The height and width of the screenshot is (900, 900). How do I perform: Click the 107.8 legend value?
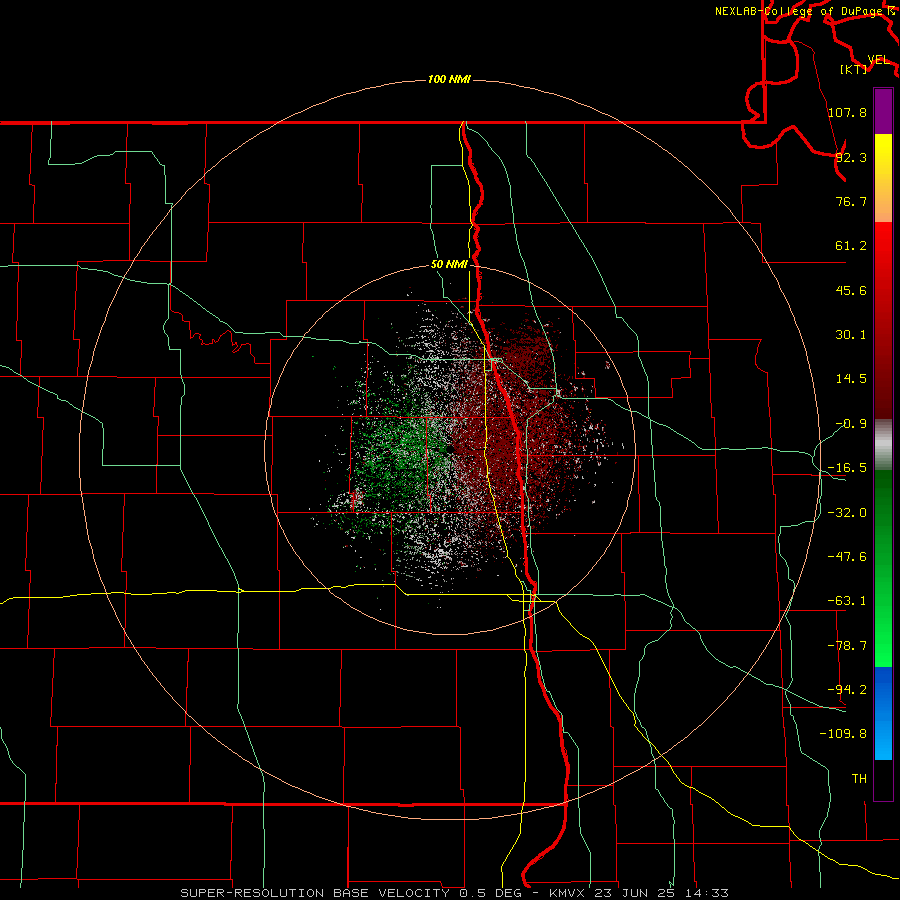847,112
